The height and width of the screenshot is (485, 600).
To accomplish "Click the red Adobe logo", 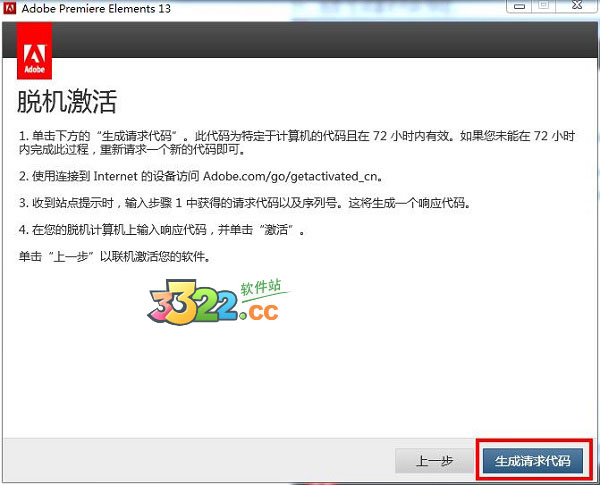I will click(x=34, y=51).
